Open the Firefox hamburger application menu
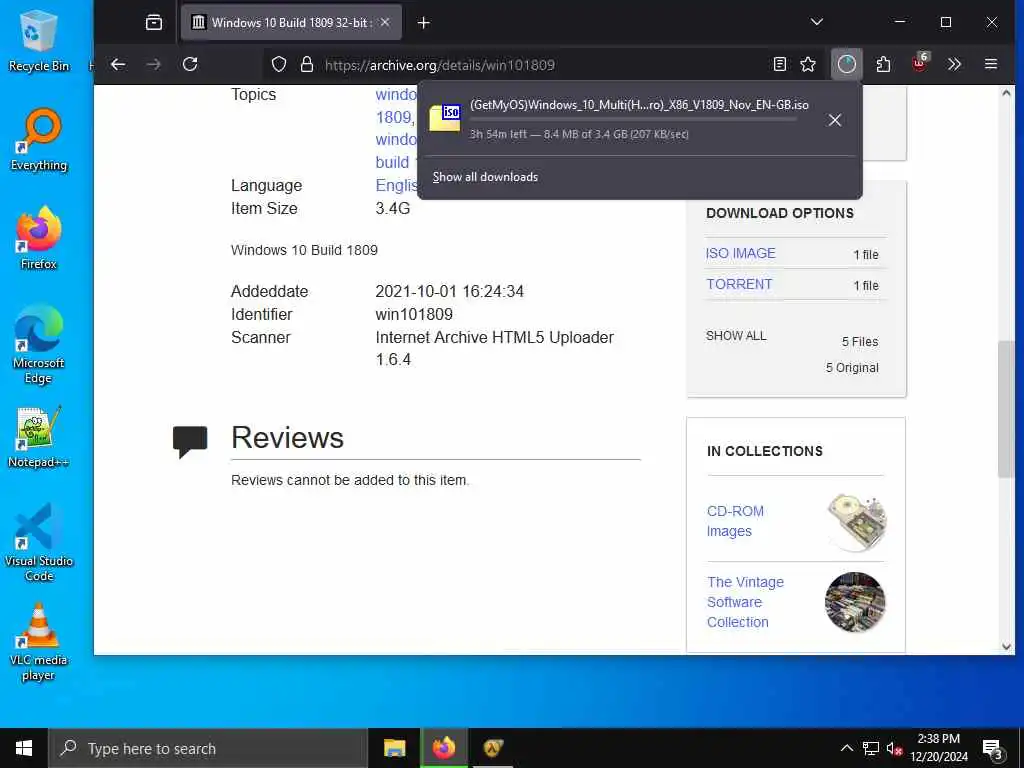The width and height of the screenshot is (1024, 768). click(x=991, y=65)
